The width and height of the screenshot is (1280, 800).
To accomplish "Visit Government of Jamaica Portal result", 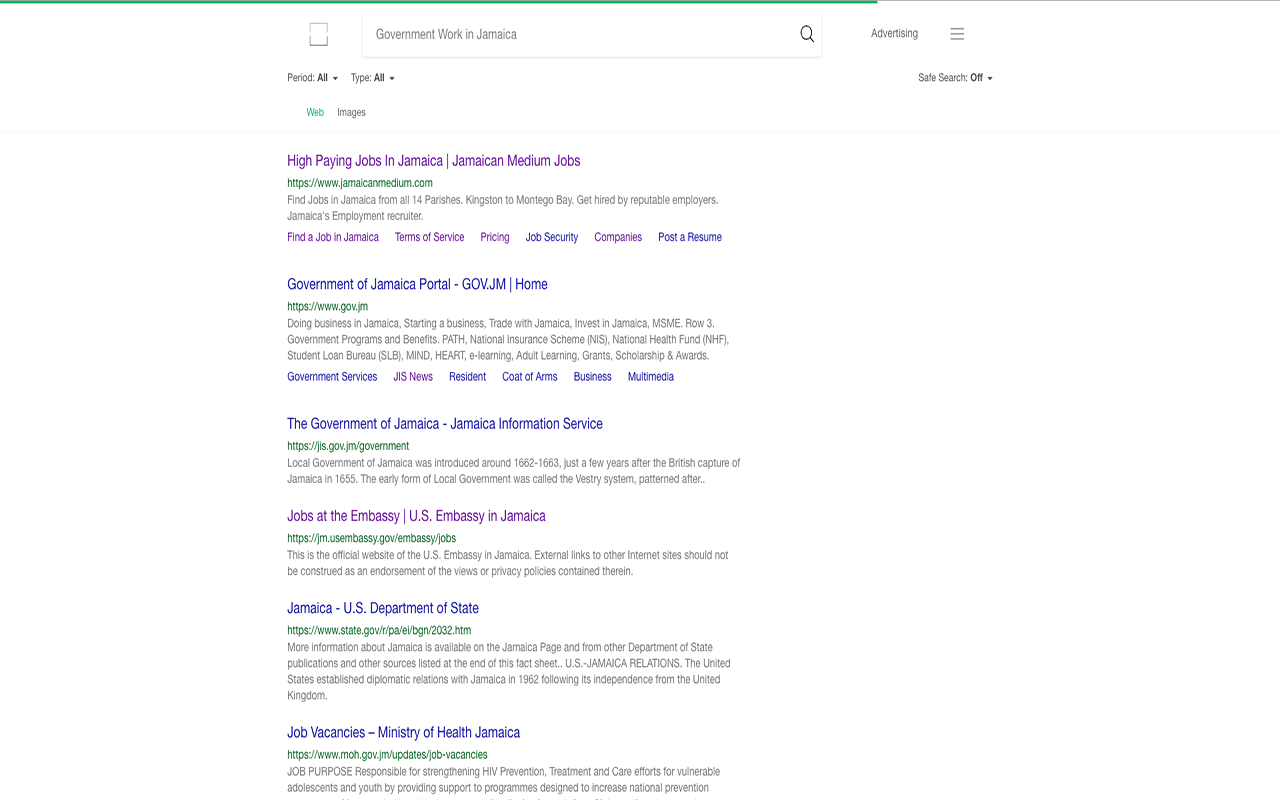I will point(417,285).
